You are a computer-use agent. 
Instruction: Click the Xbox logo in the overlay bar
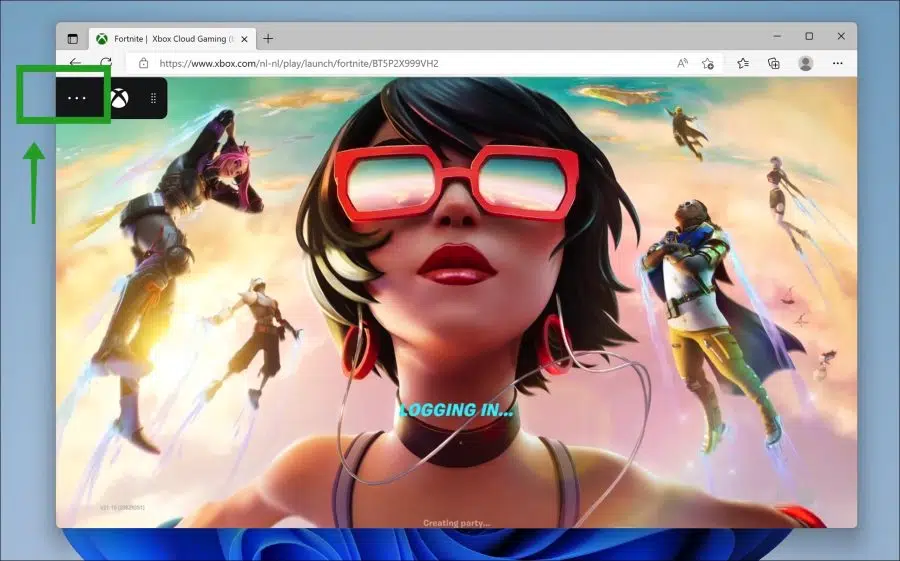(119, 98)
